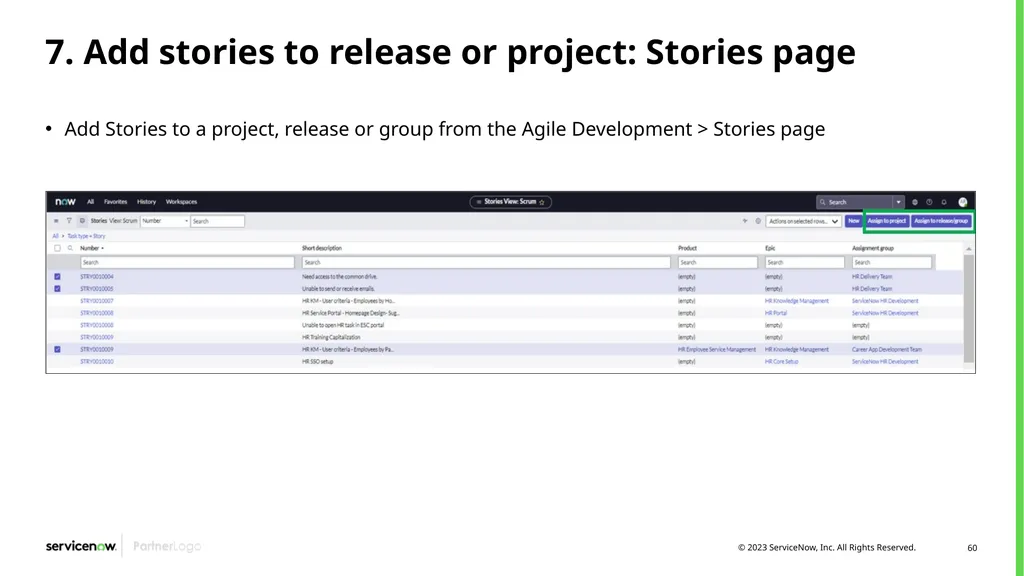1024x576 pixels.
Task: Open Actions on selected rows dropdown
Action: tap(803, 221)
